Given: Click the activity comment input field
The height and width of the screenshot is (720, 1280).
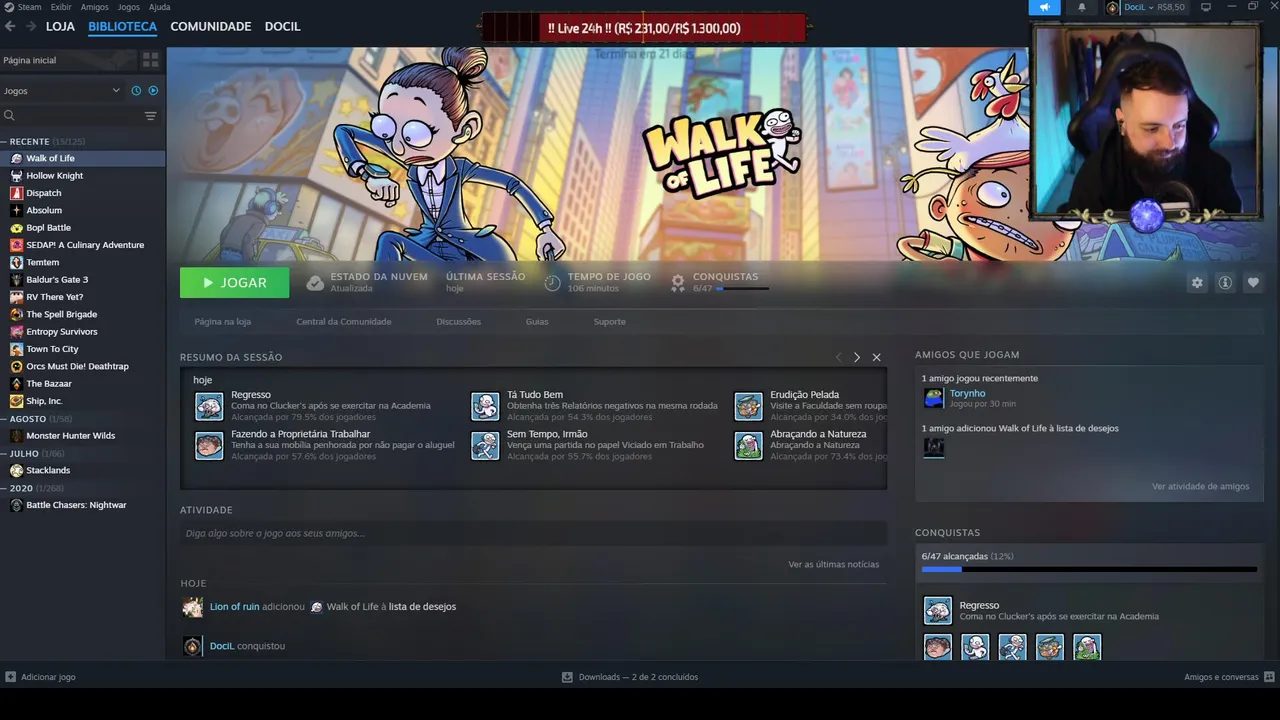Looking at the screenshot, I should point(533,534).
